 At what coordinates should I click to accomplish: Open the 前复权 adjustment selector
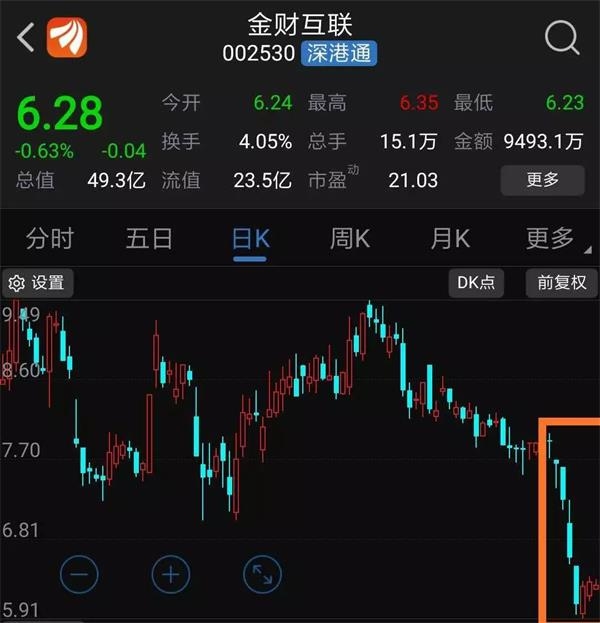coord(562,283)
